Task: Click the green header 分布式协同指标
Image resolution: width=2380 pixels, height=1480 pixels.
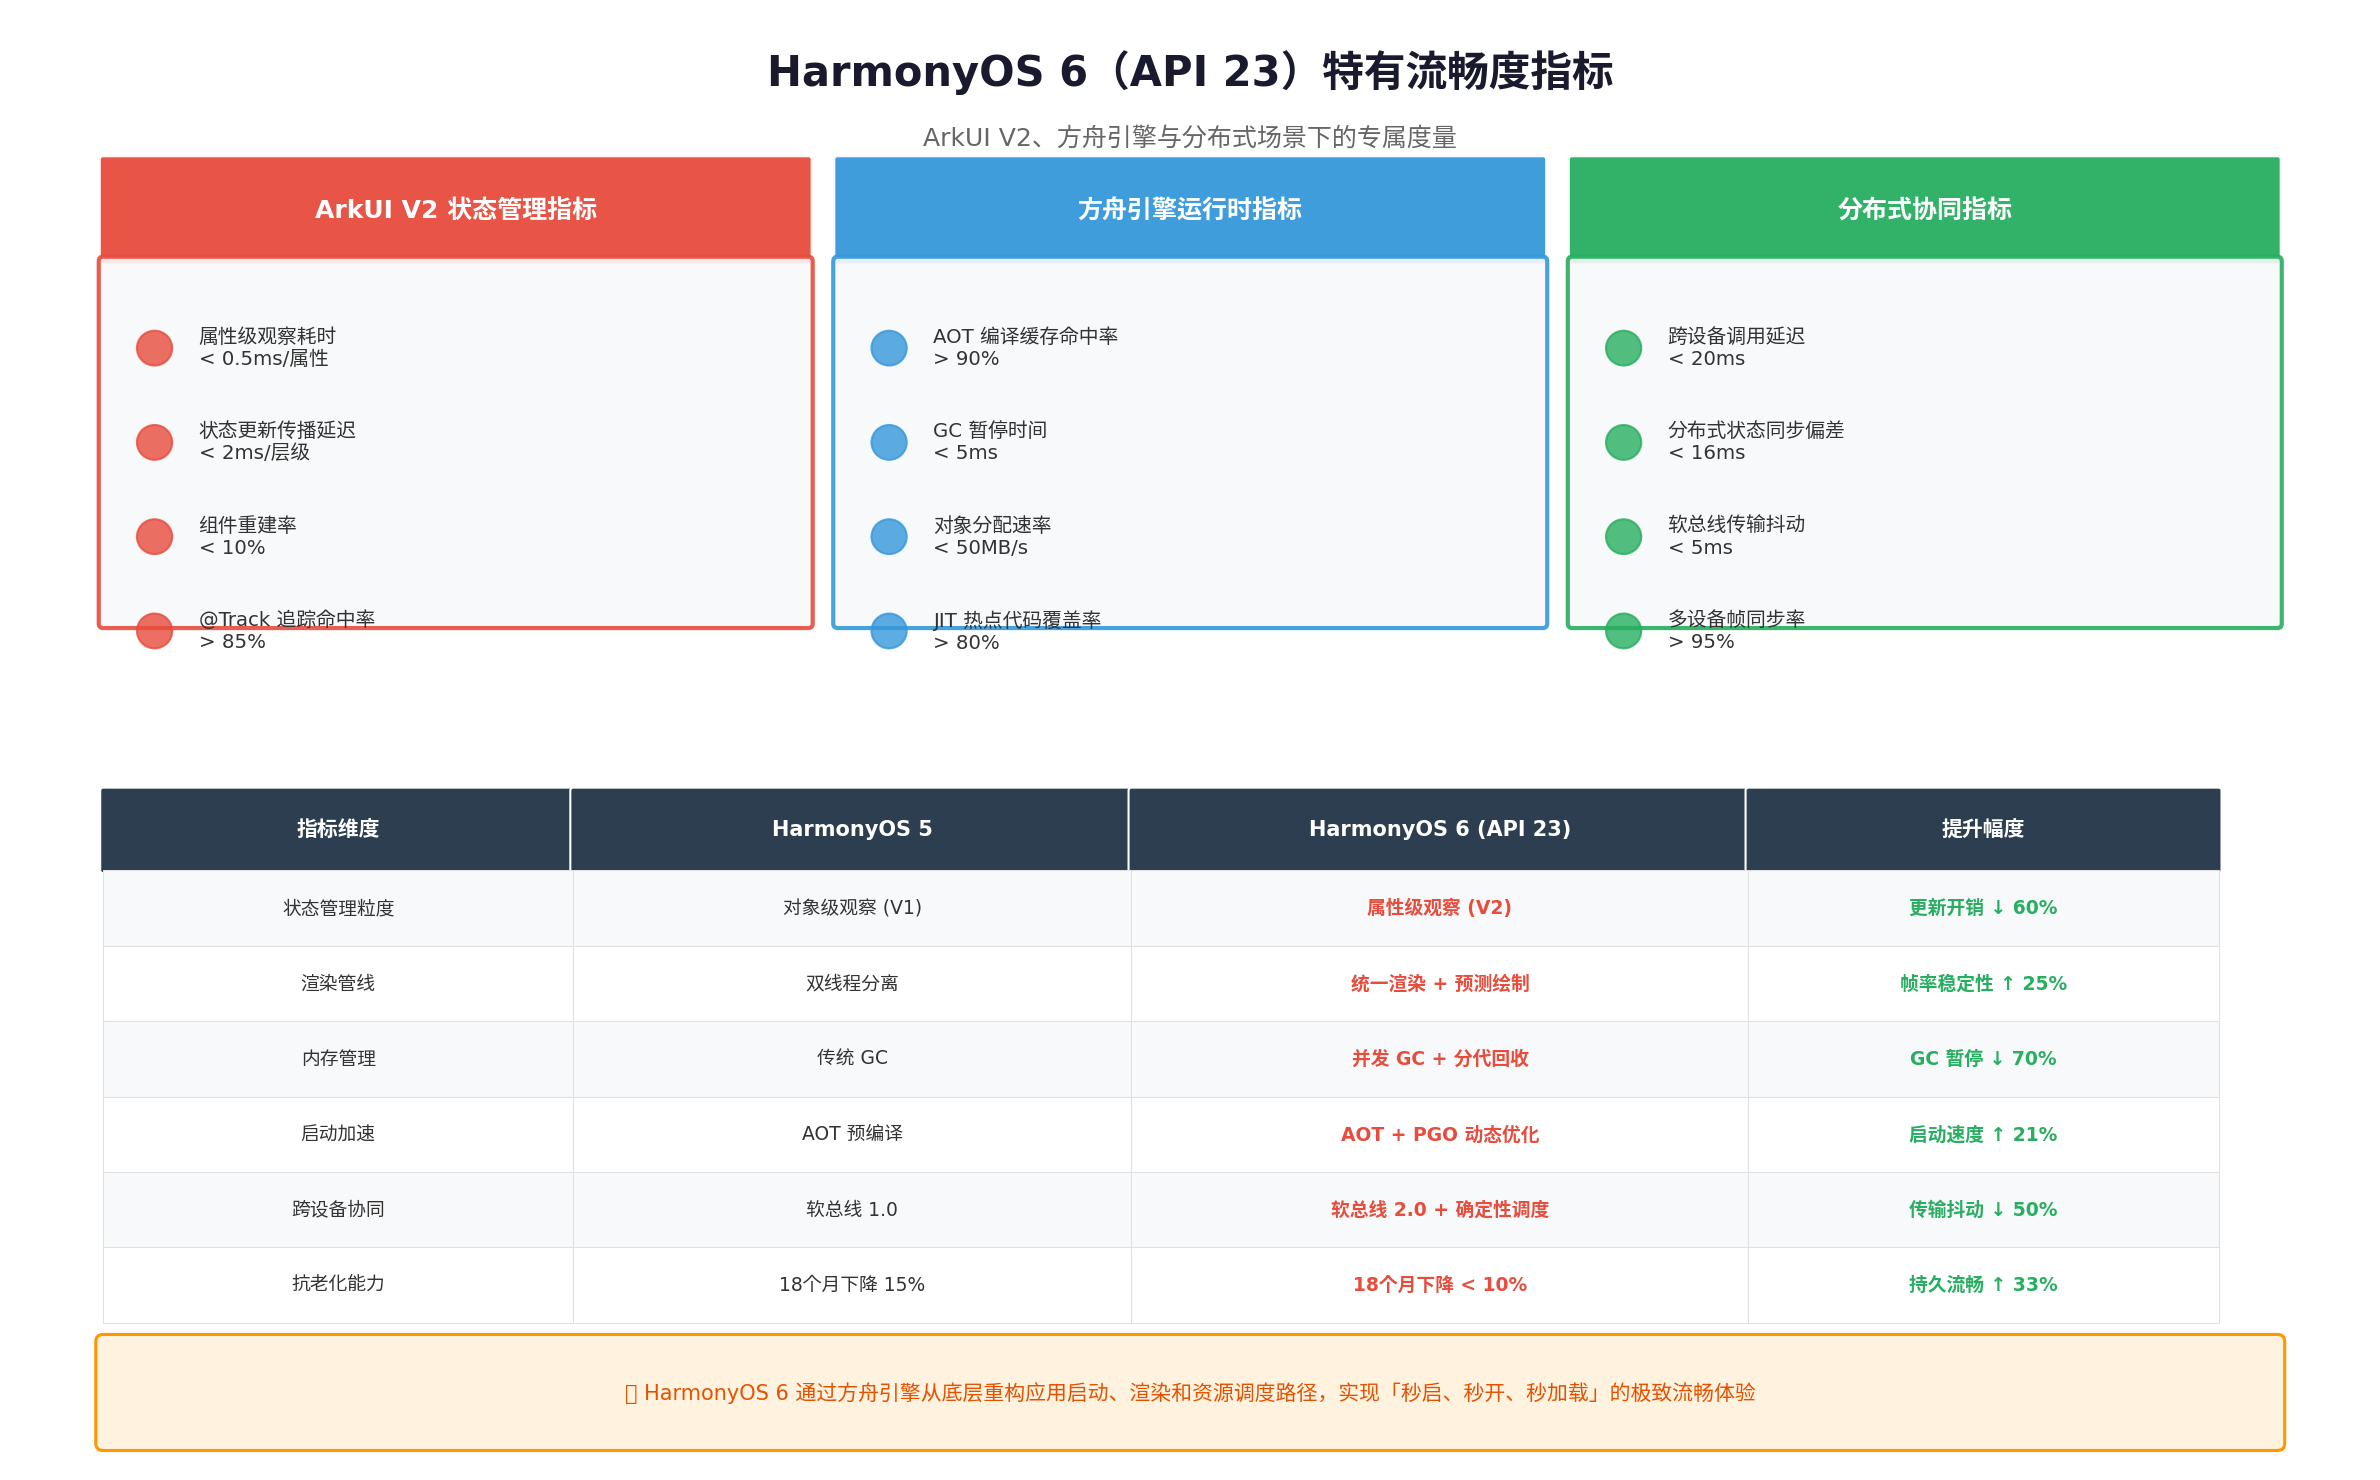Action: [x=1925, y=209]
